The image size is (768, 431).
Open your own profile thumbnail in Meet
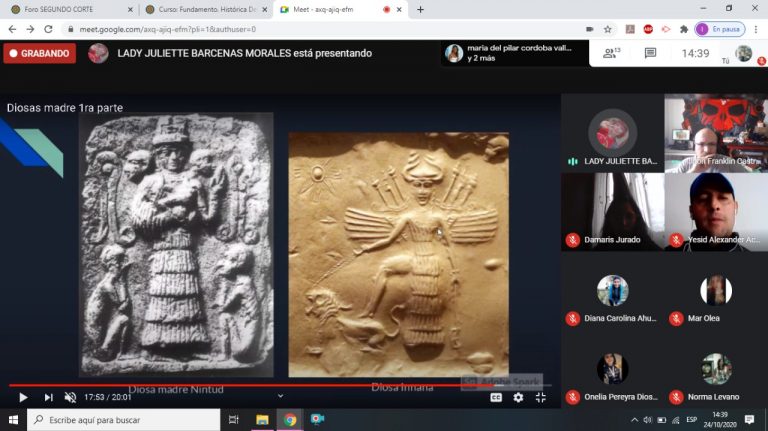click(x=744, y=53)
